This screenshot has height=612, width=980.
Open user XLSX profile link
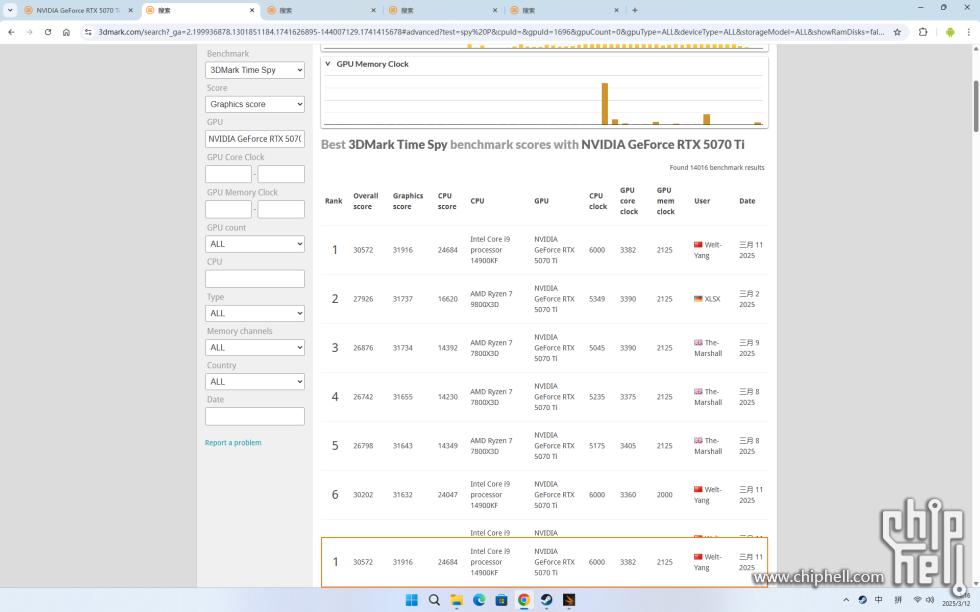pos(712,299)
